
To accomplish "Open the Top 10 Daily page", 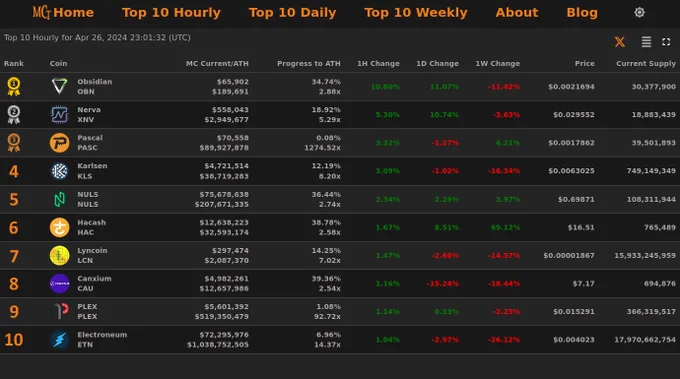I will coord(292,13).
